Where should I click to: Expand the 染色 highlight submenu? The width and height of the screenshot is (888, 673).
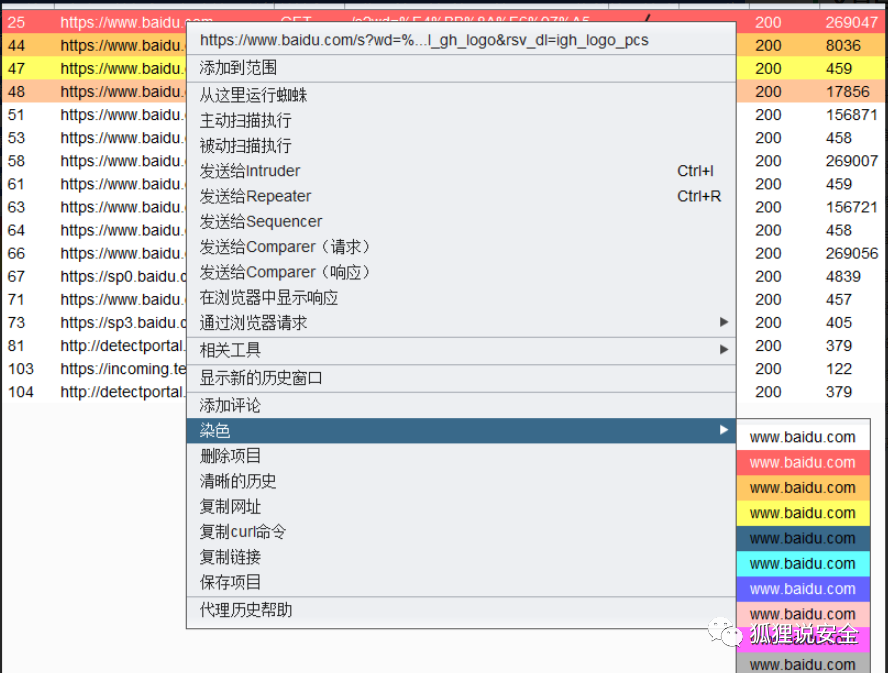point(461,431)
